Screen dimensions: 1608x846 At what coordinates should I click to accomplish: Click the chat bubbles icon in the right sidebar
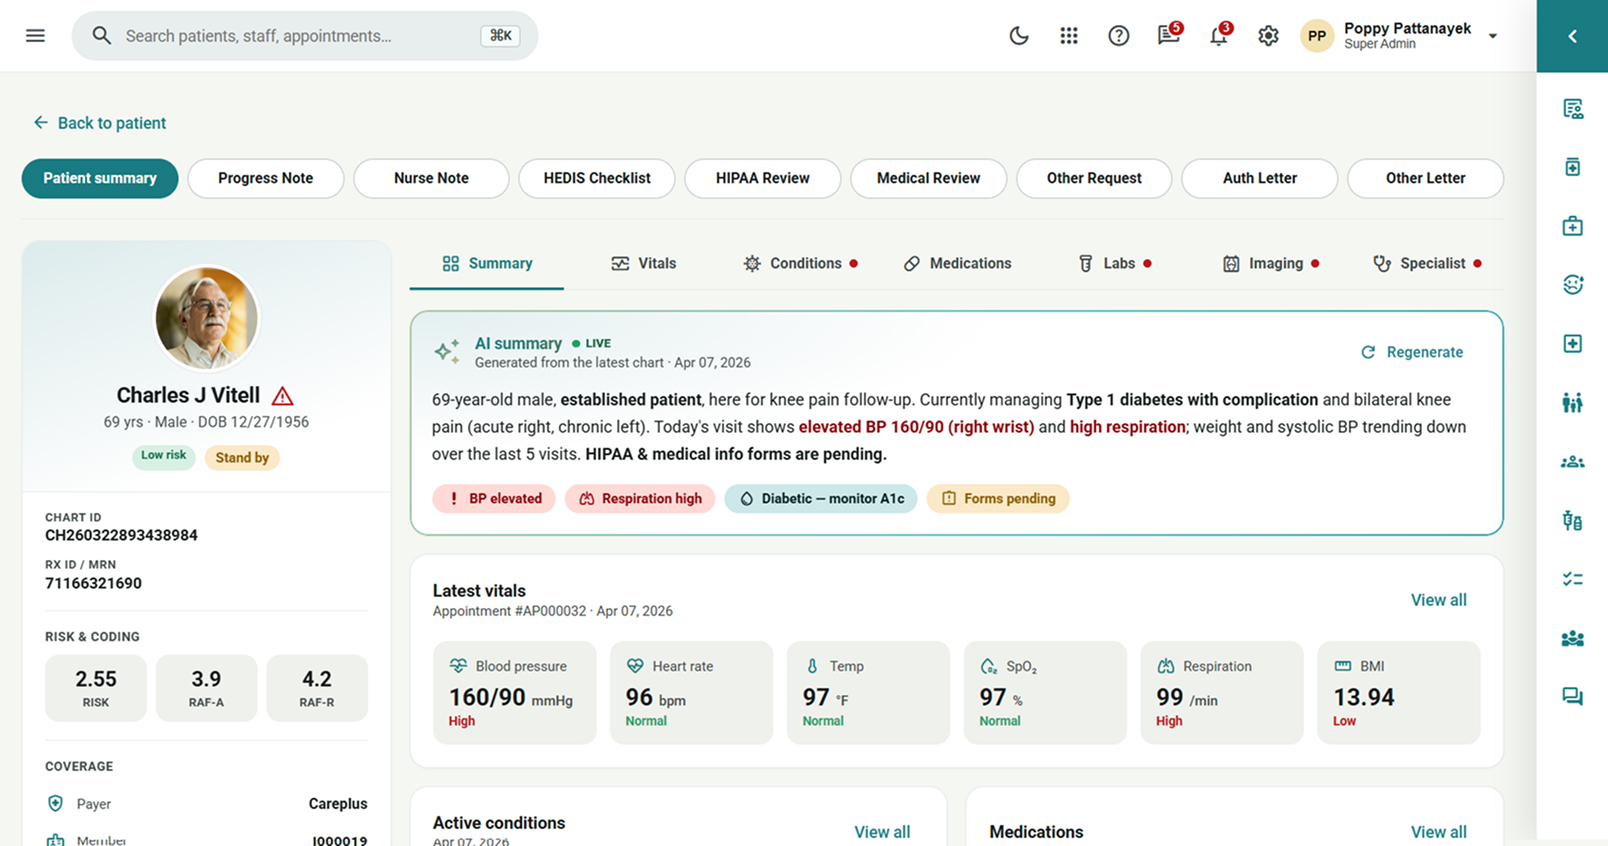[x=1573, y=697]
